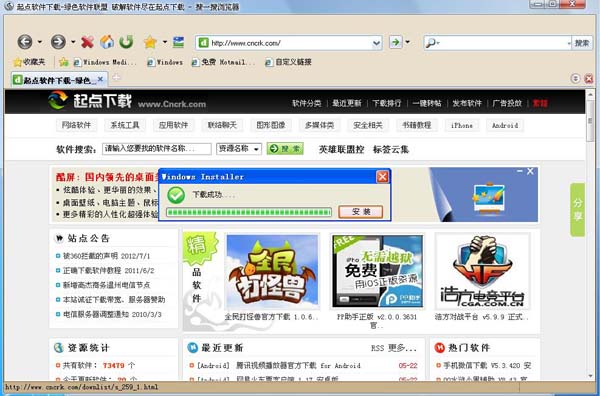Click the picture icon beside the favorites star
600x396 pixels.
178,42
